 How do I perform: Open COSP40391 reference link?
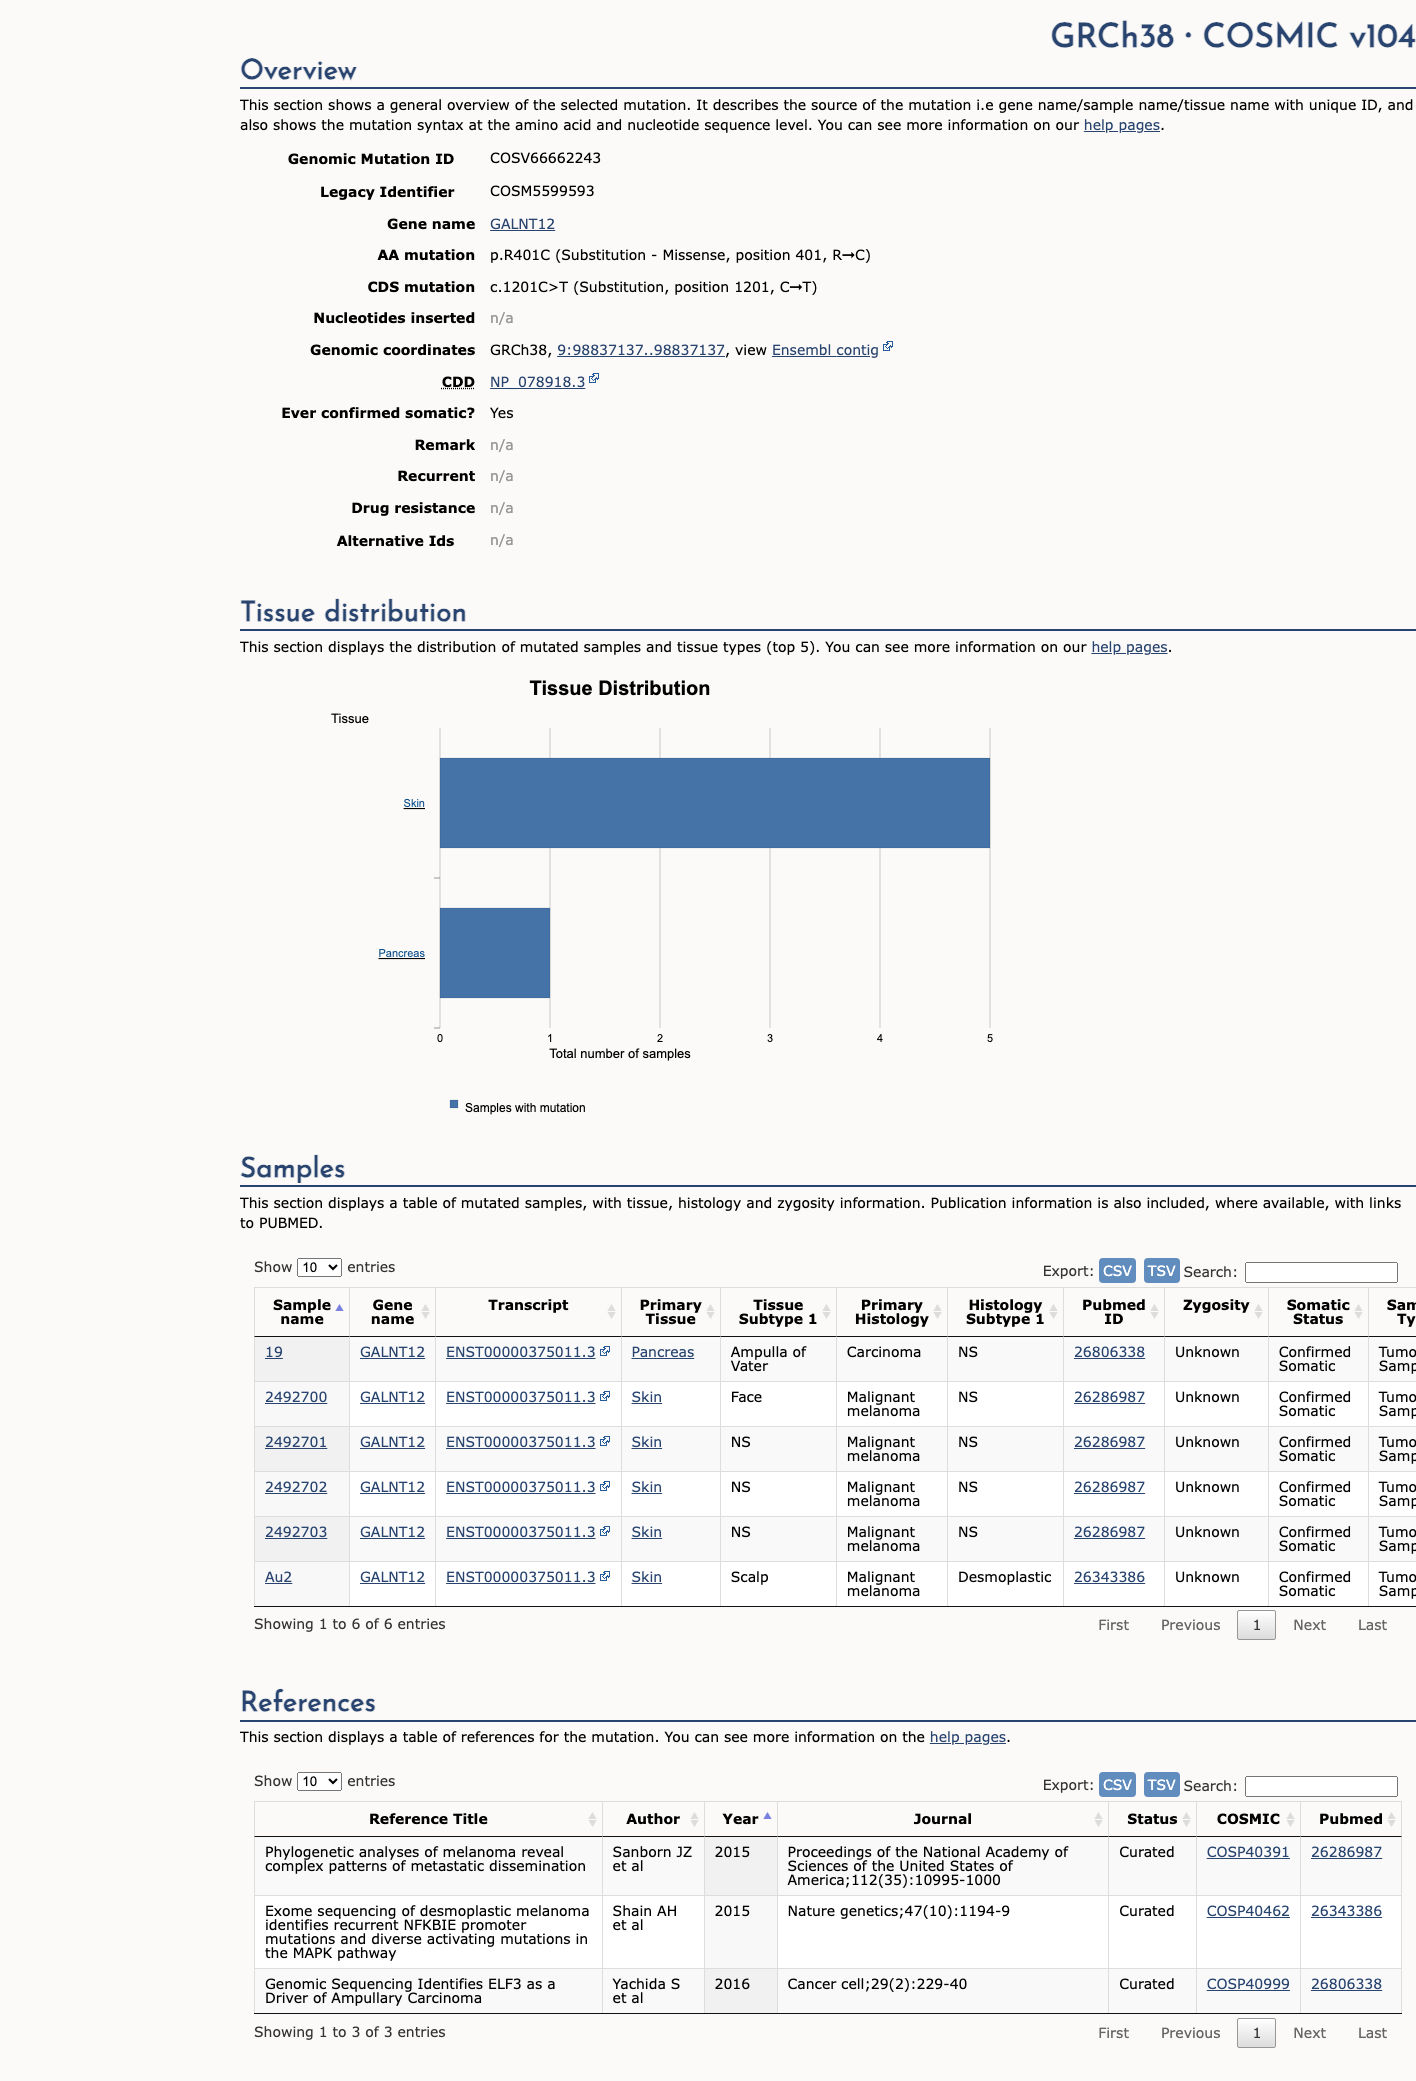(x=1248, y=1852)
